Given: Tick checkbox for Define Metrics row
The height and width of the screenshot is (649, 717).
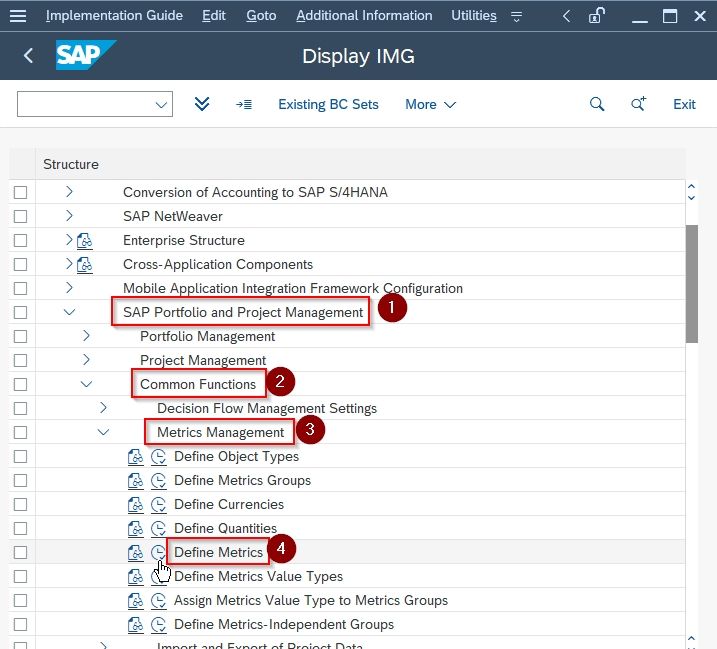Looking at the screenshot, I should [x=21, y=552].
